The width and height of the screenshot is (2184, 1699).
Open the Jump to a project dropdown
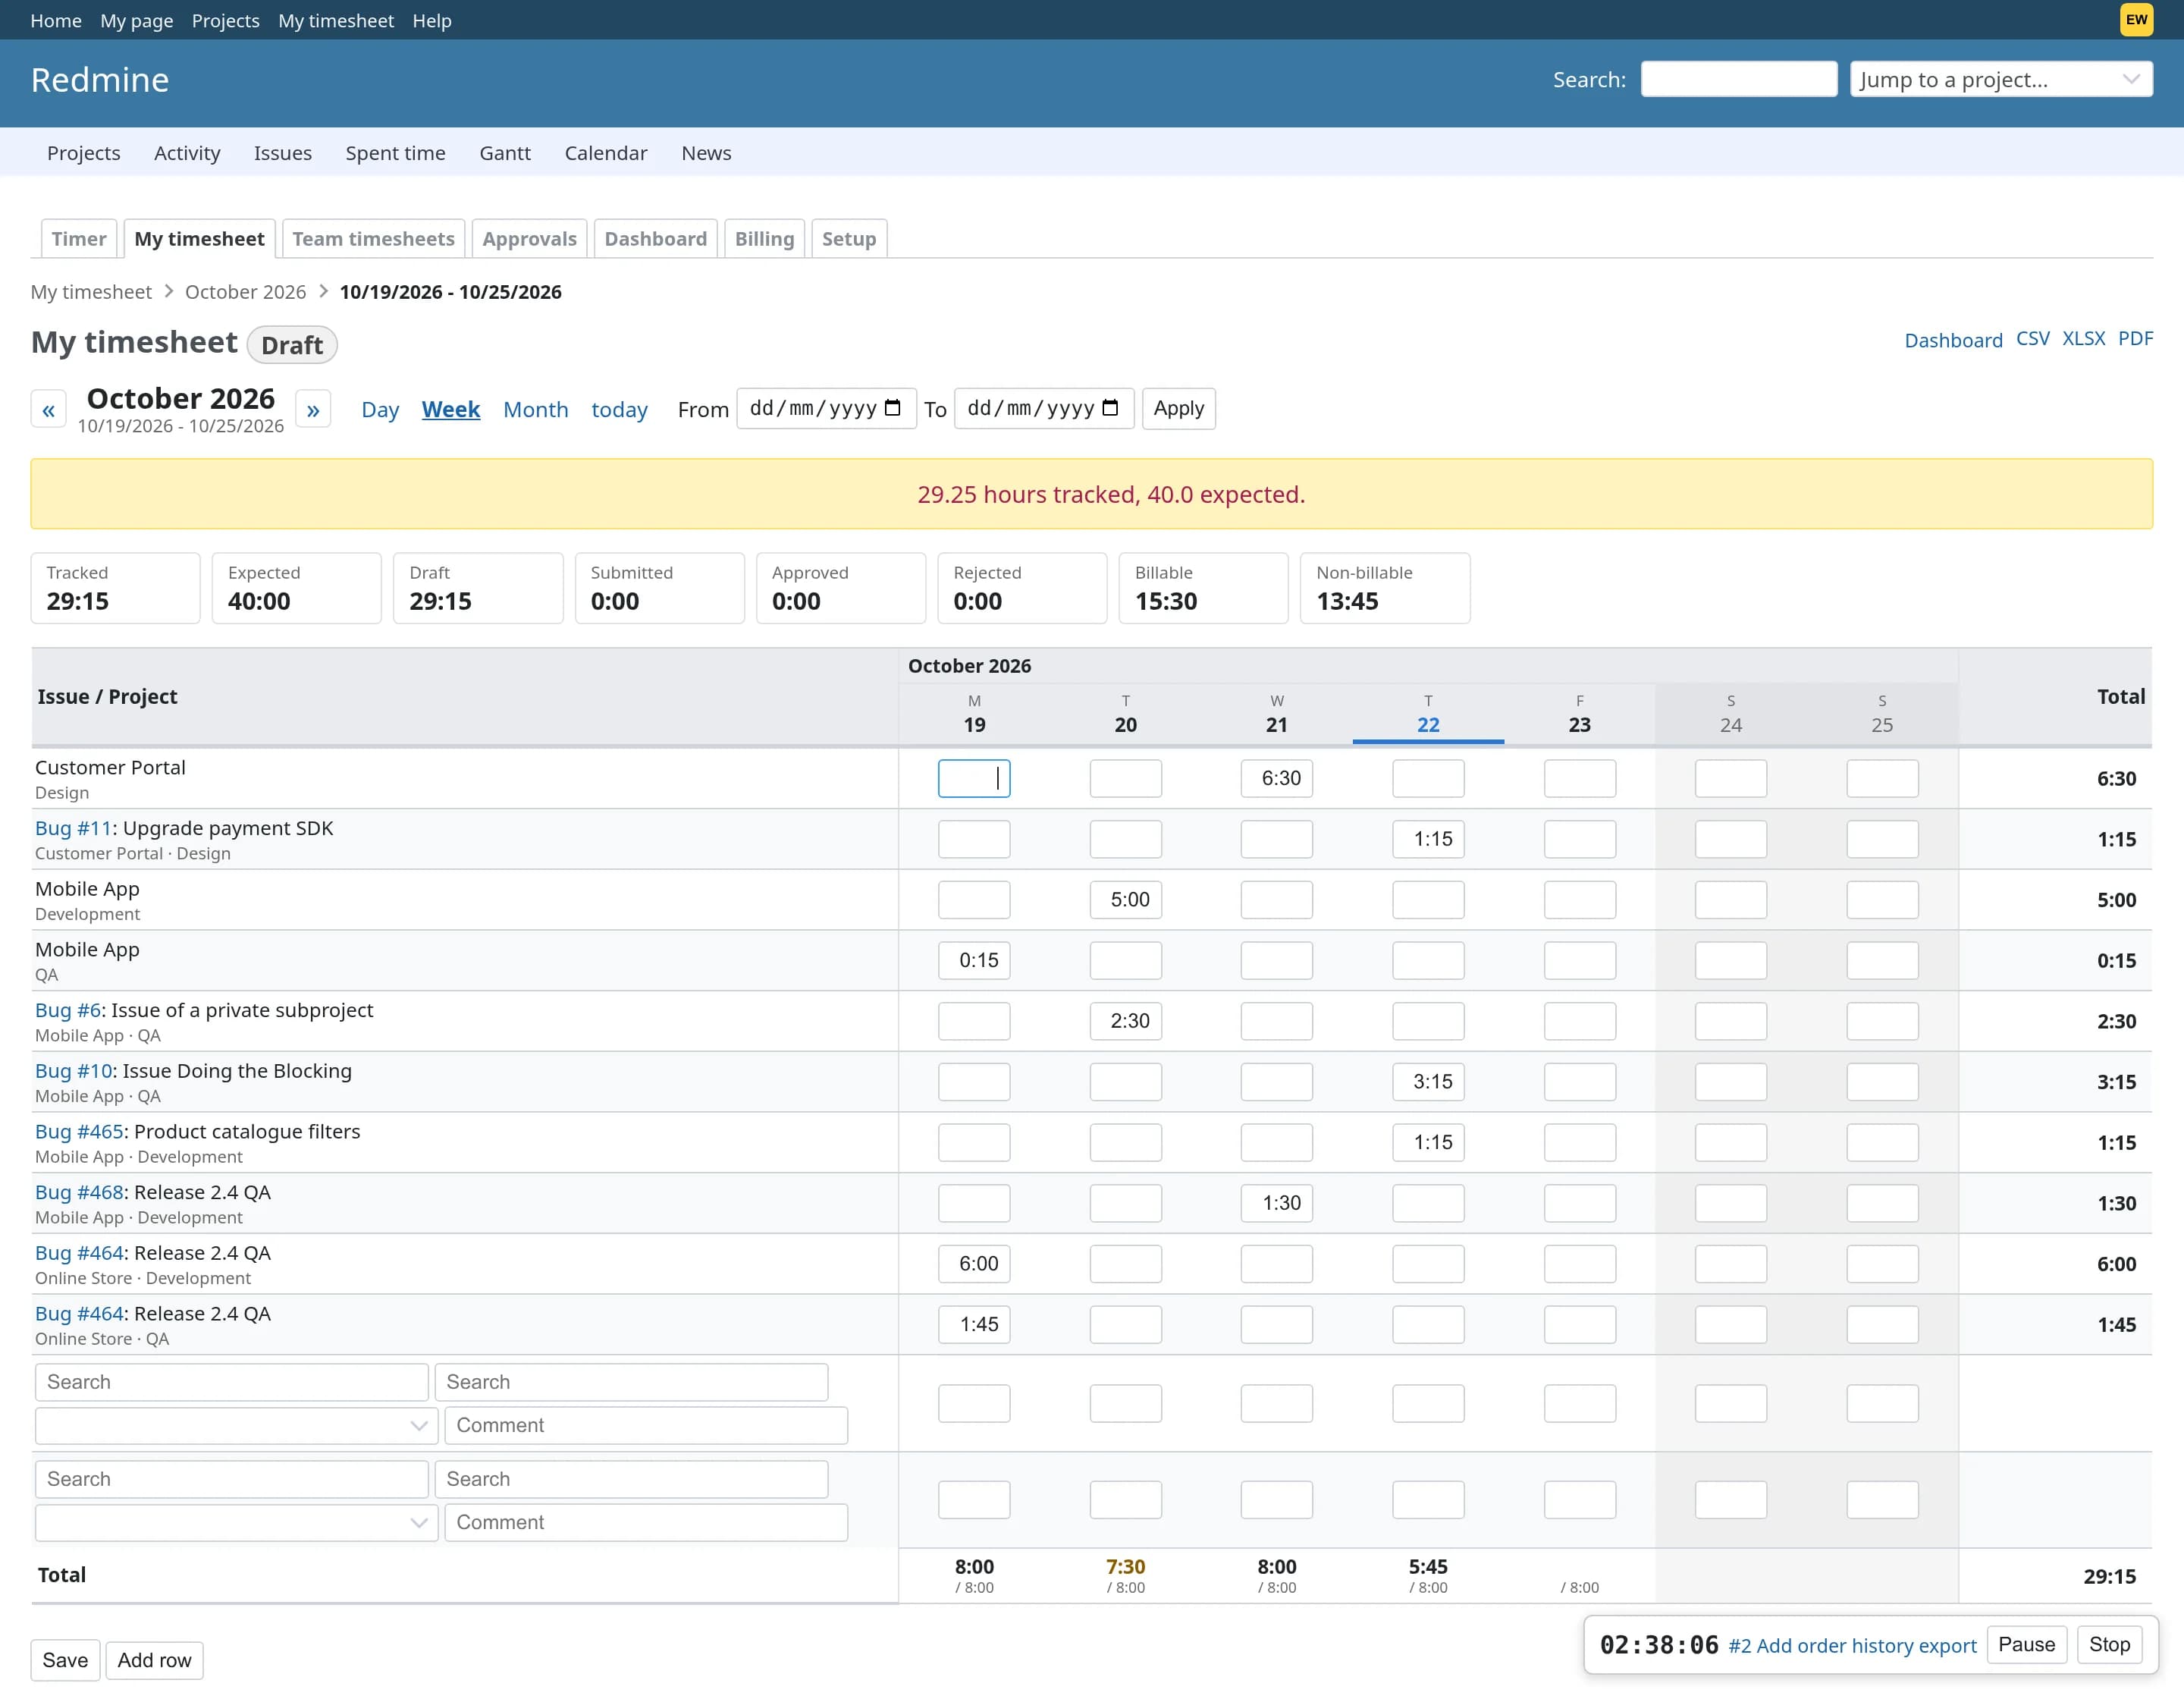tap(2001, 79)
